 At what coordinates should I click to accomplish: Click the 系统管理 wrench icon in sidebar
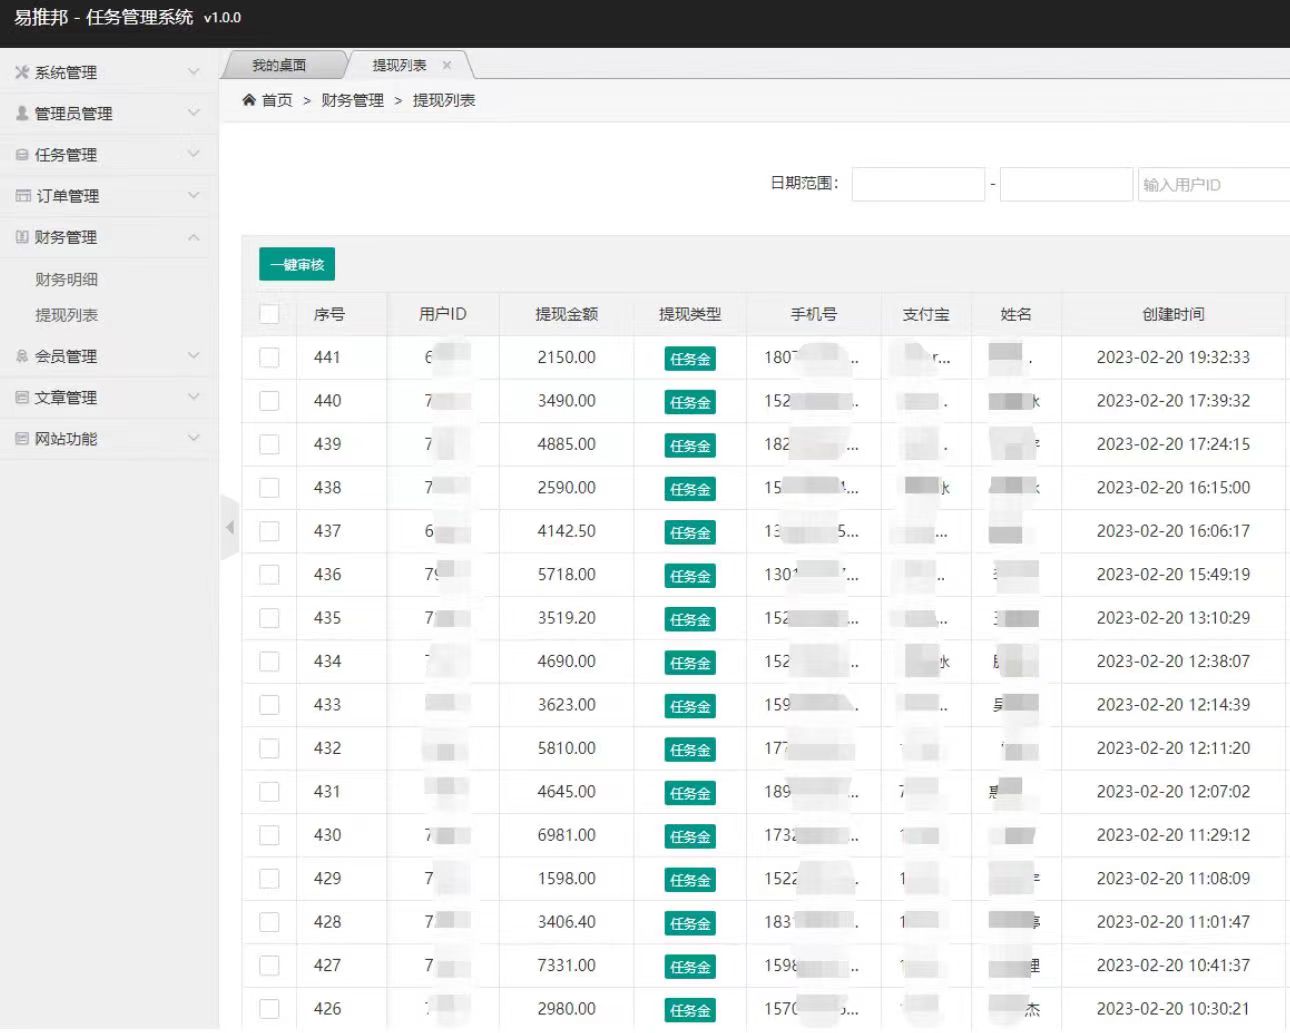coord(22,72)
